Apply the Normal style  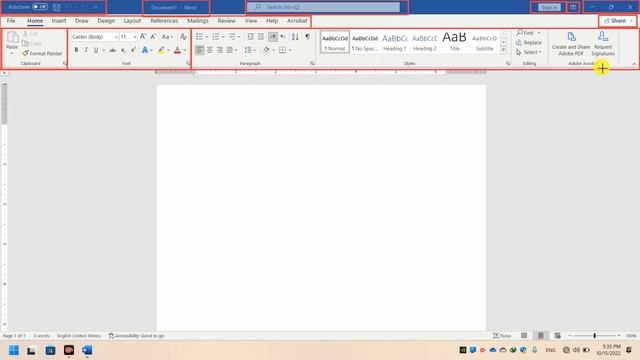coord(335,42)
